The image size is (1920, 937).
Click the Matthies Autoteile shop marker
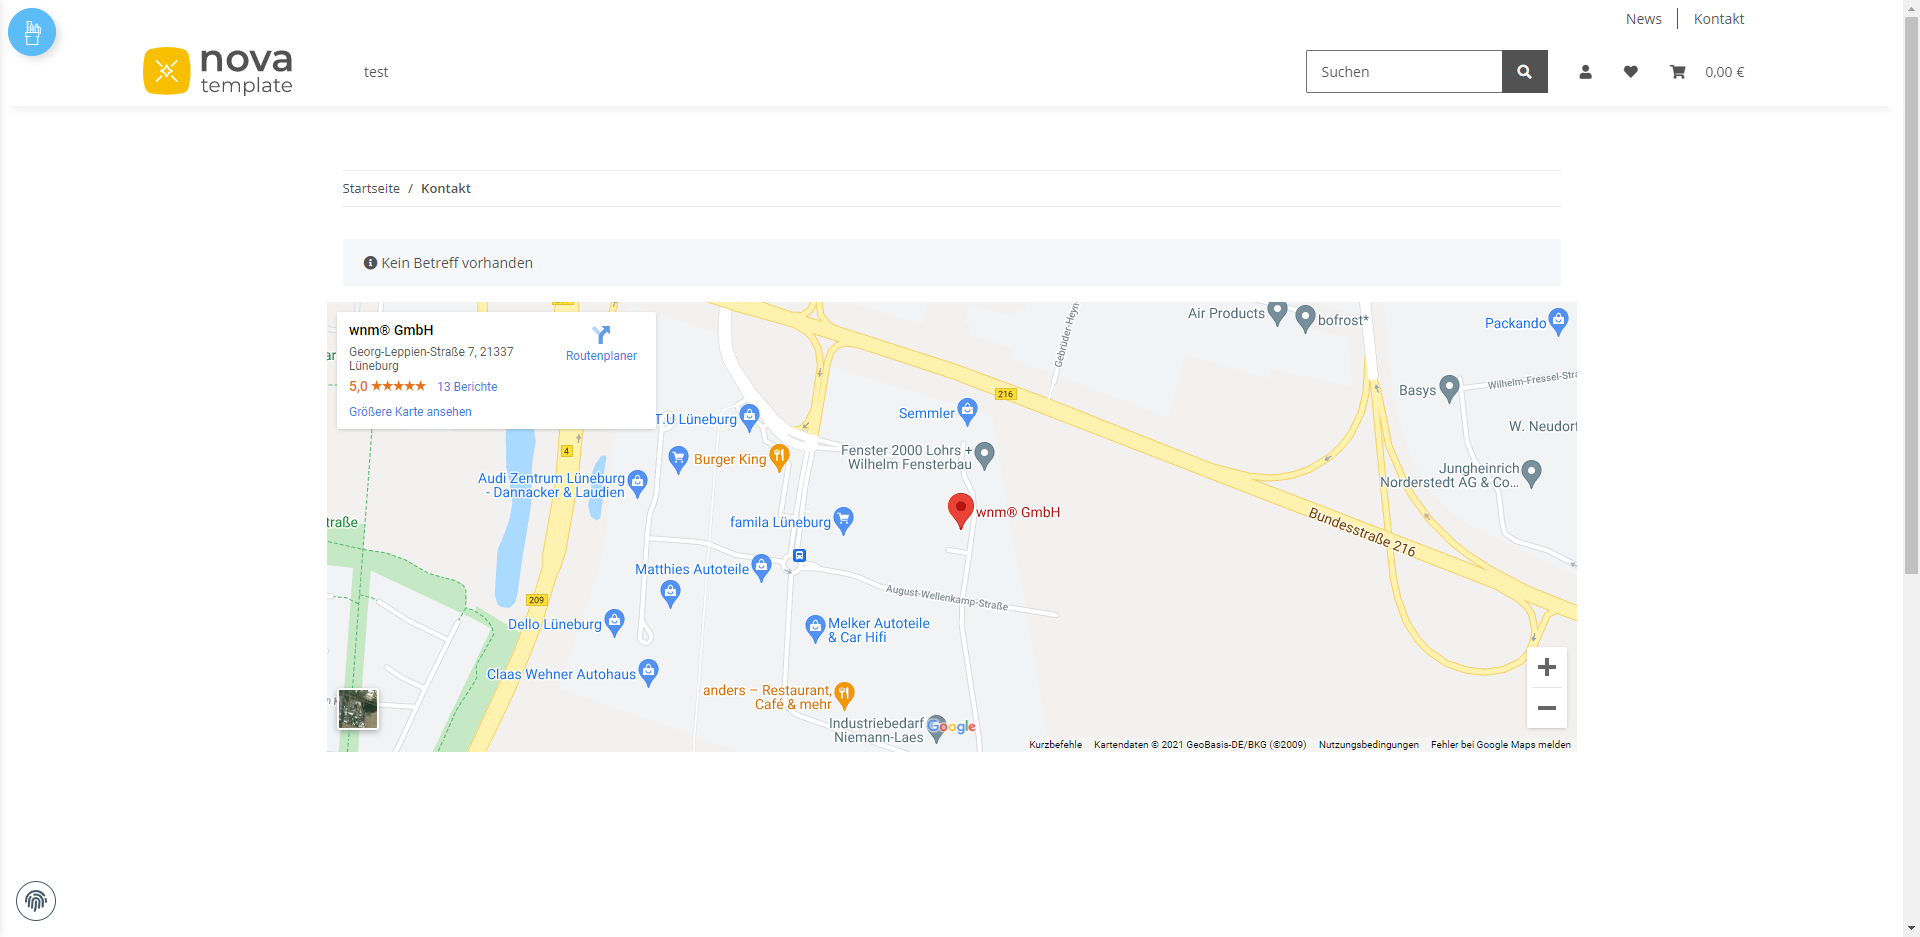coord(761,568)
